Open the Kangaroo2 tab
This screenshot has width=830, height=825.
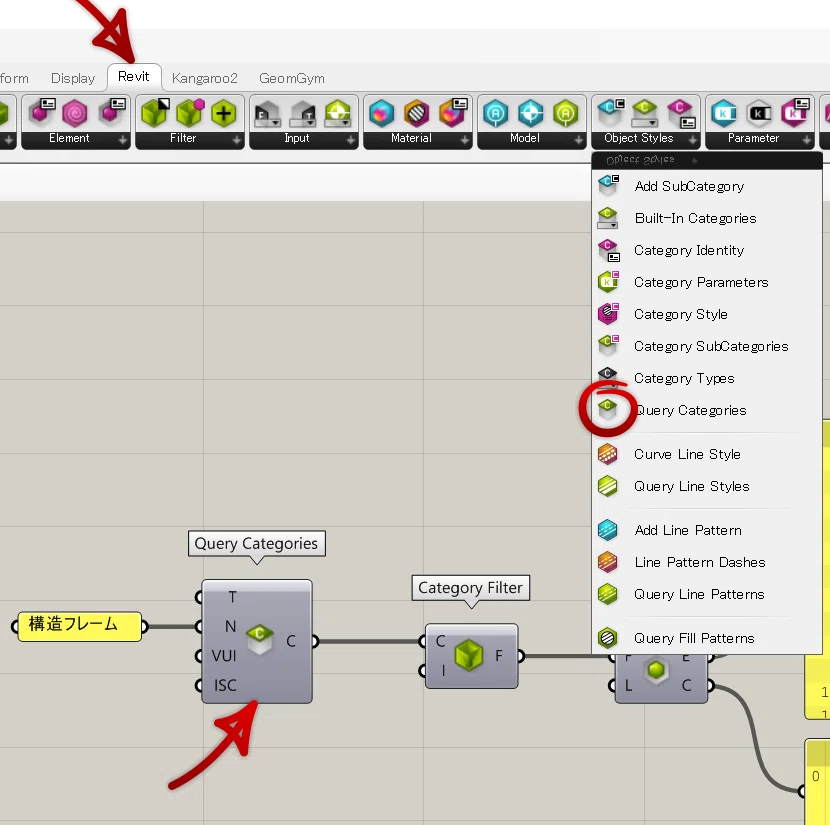coord(204,78)
